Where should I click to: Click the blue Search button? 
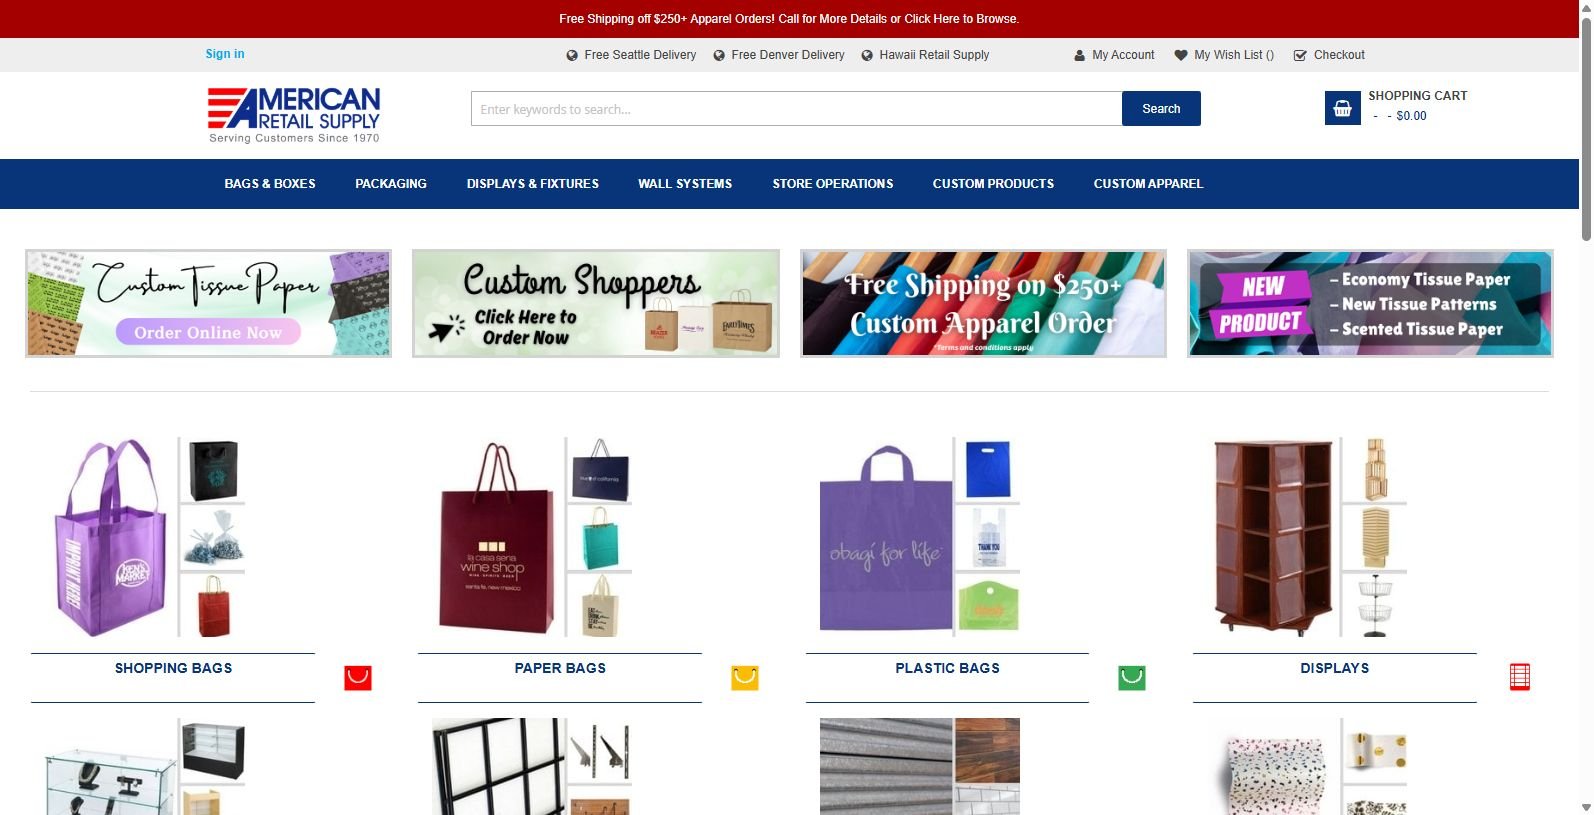1161,109
